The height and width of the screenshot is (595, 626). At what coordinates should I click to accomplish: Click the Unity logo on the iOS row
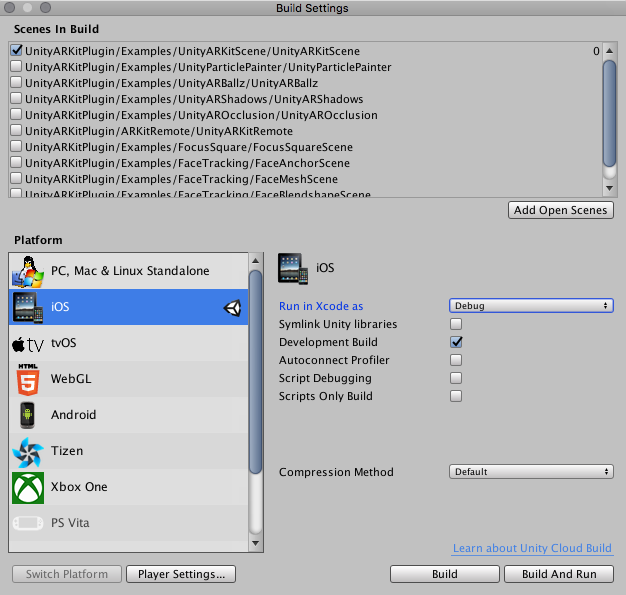pos(232,308)
